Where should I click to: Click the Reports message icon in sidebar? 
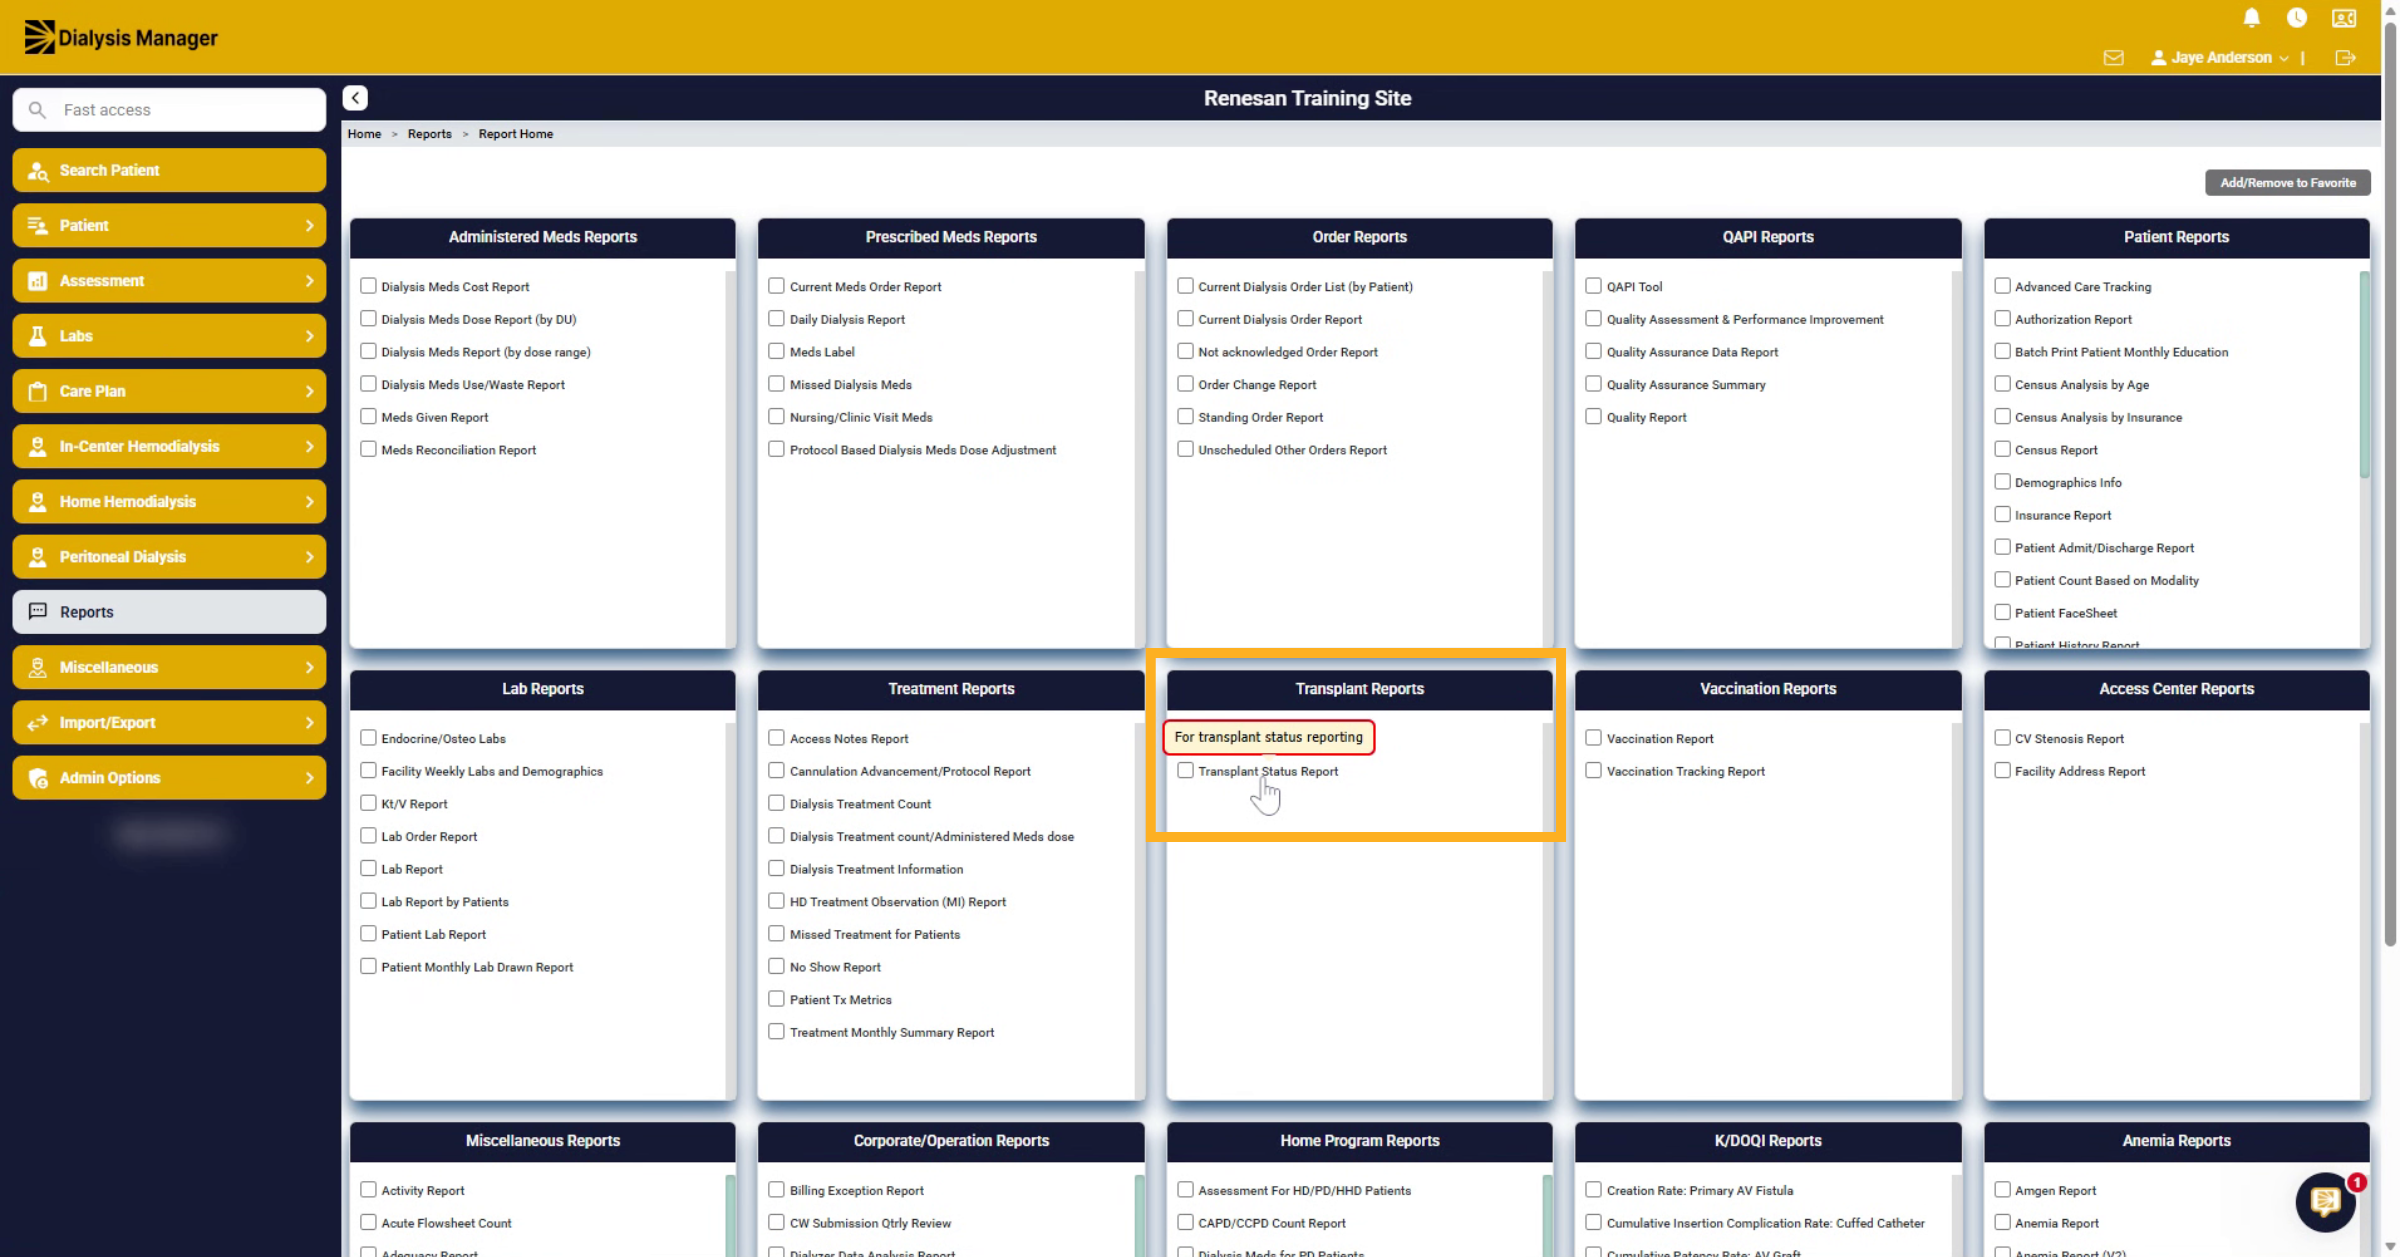(x=37, y=612)
